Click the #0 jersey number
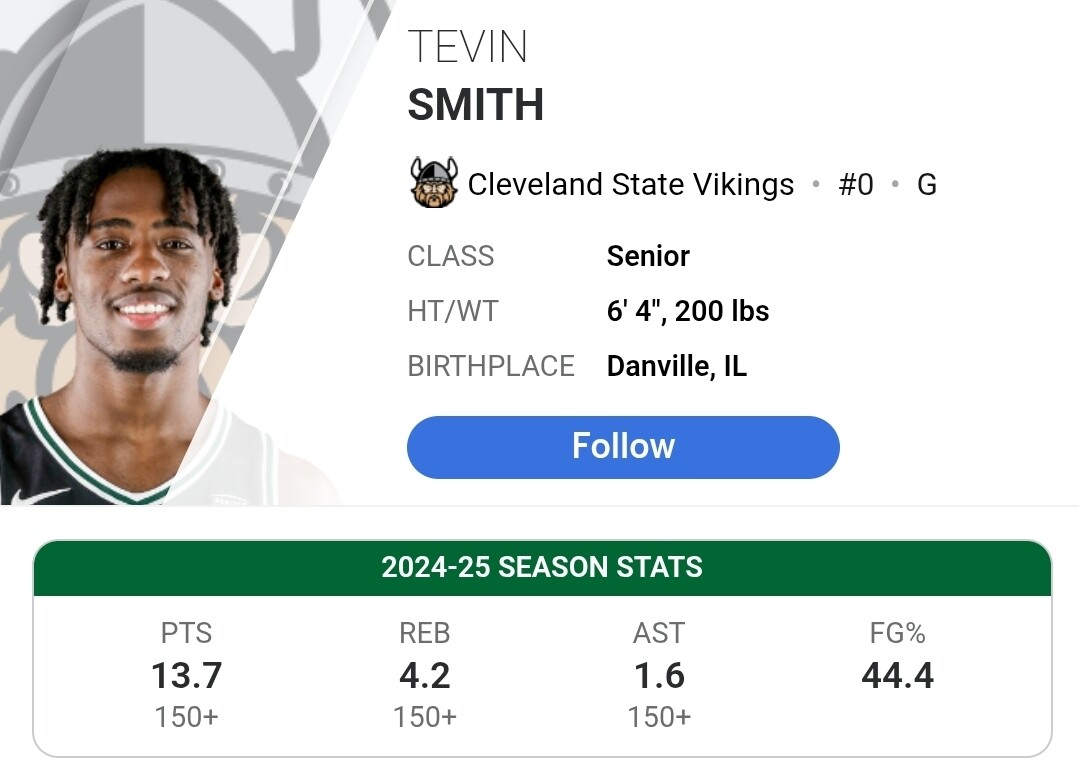 click(x=856, y=185)
